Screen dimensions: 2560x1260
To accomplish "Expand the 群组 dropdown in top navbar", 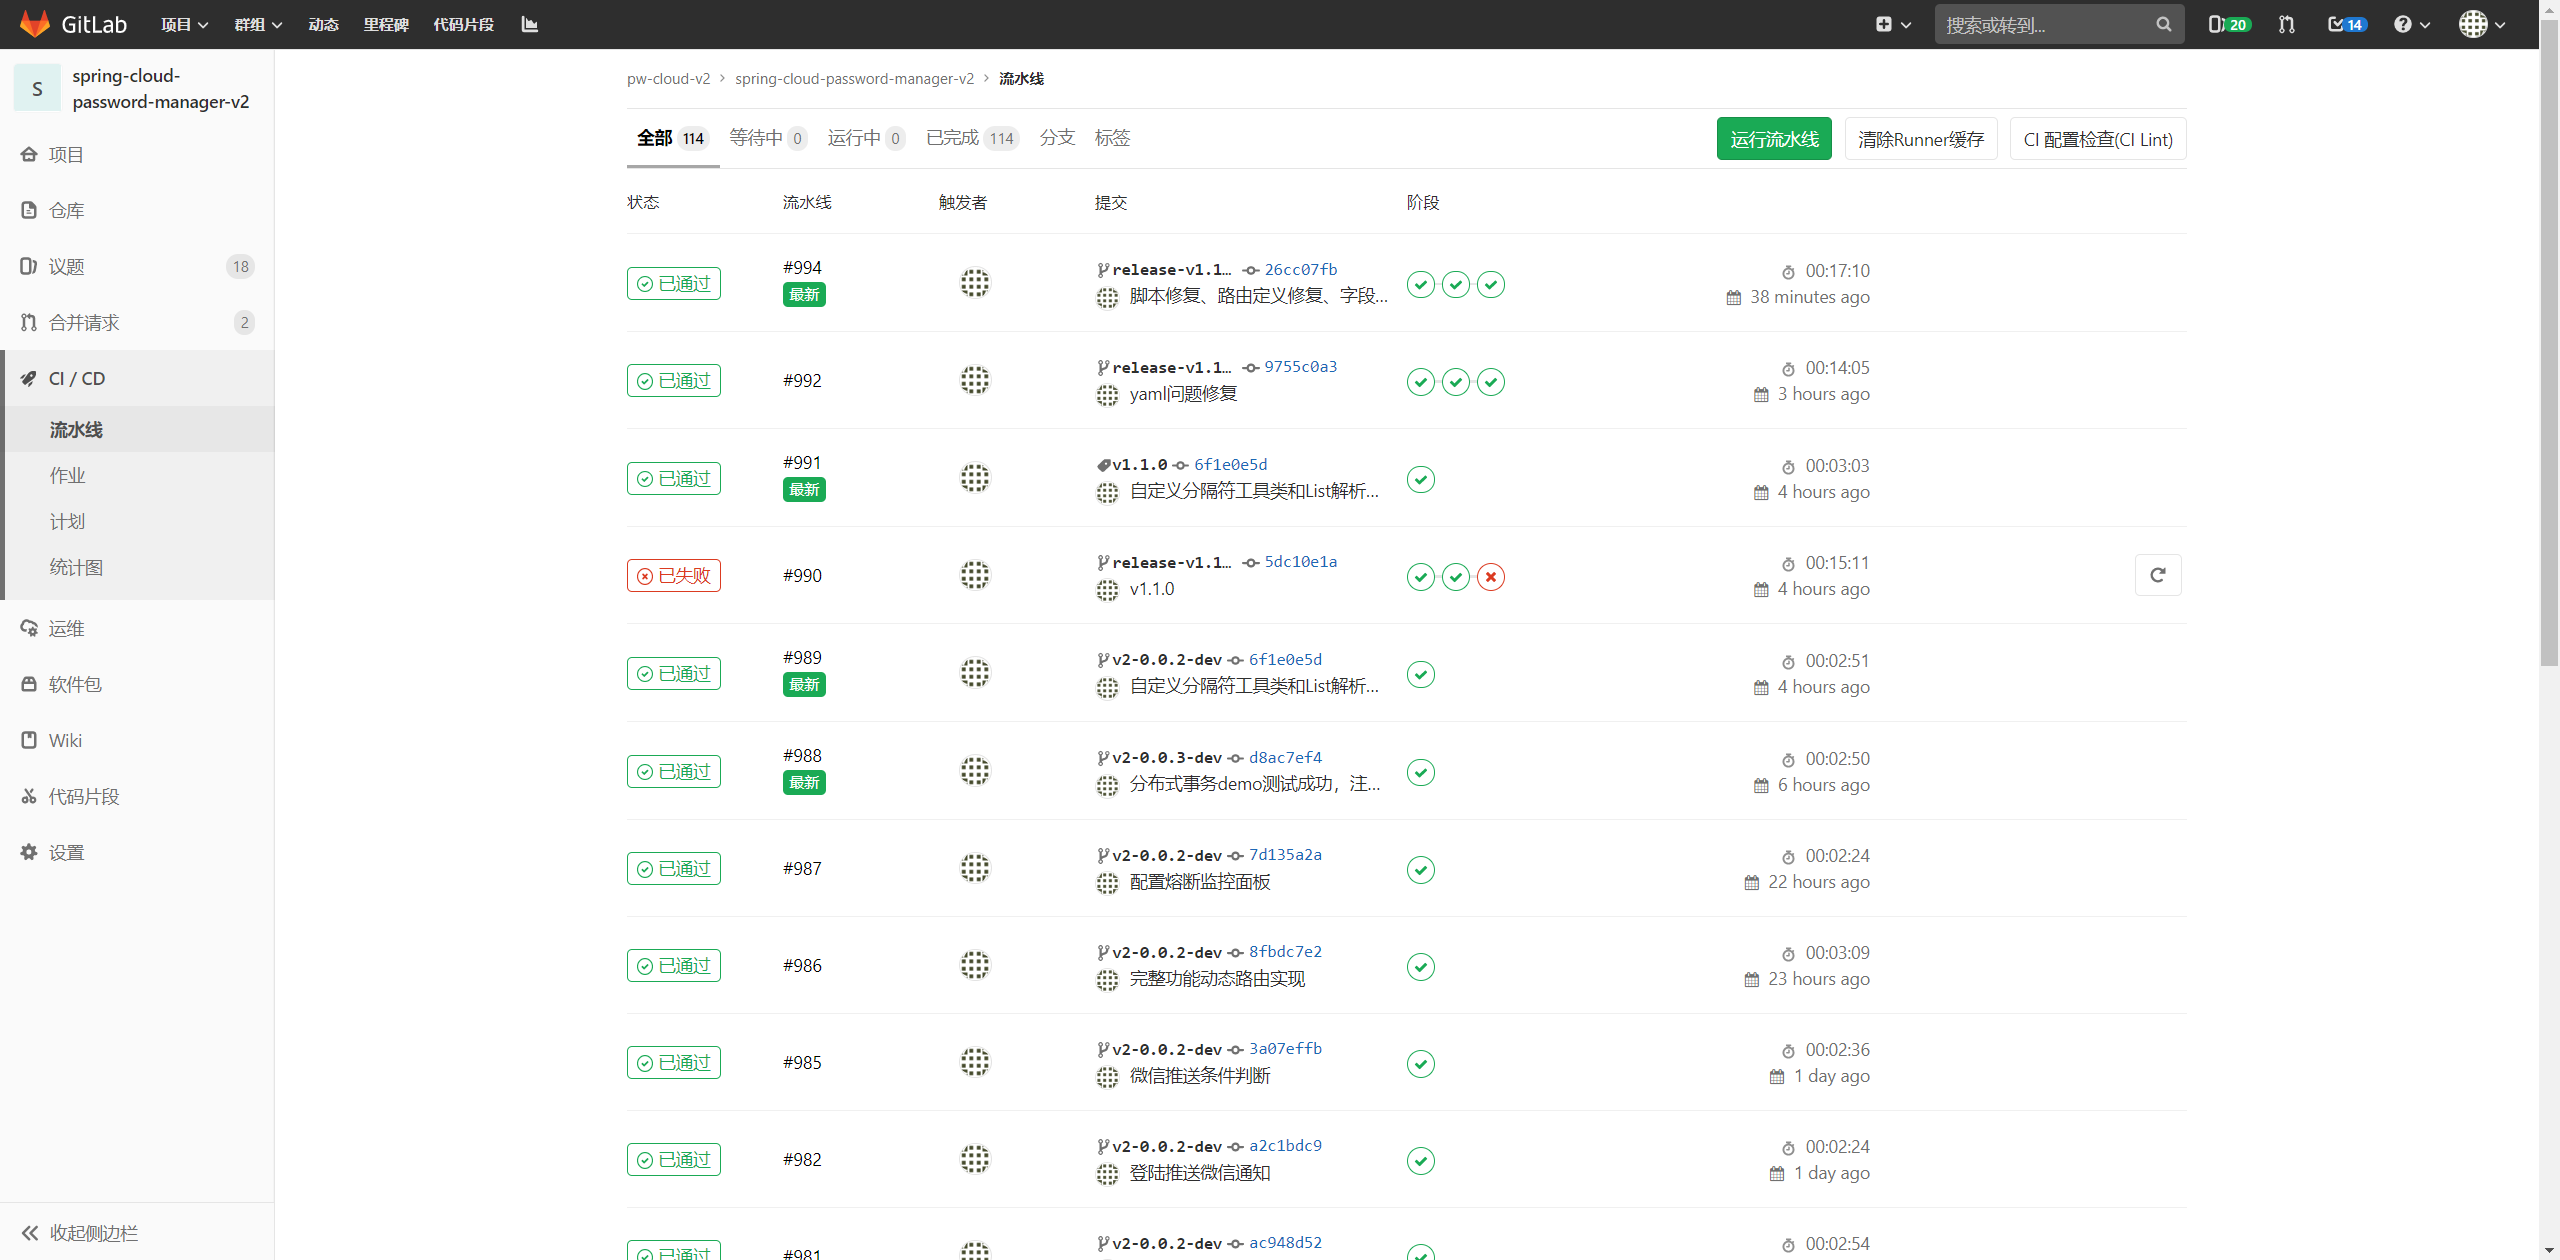I will 258,24.
